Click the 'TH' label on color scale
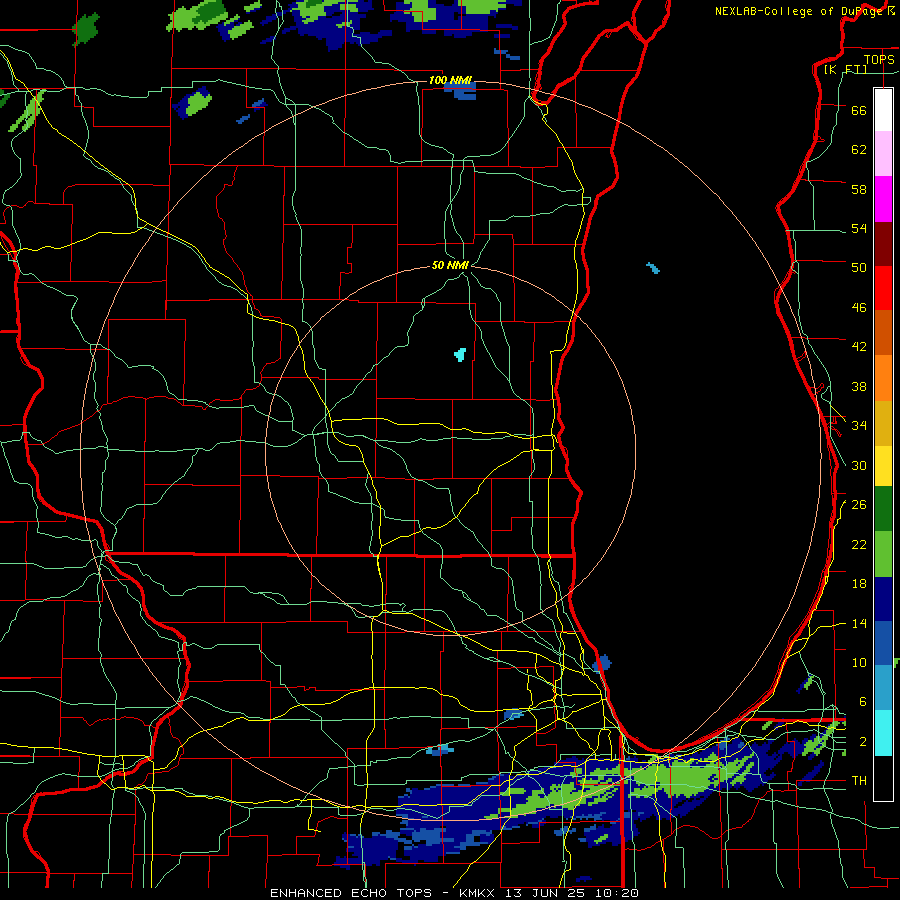900x900 pixels. 859,780
